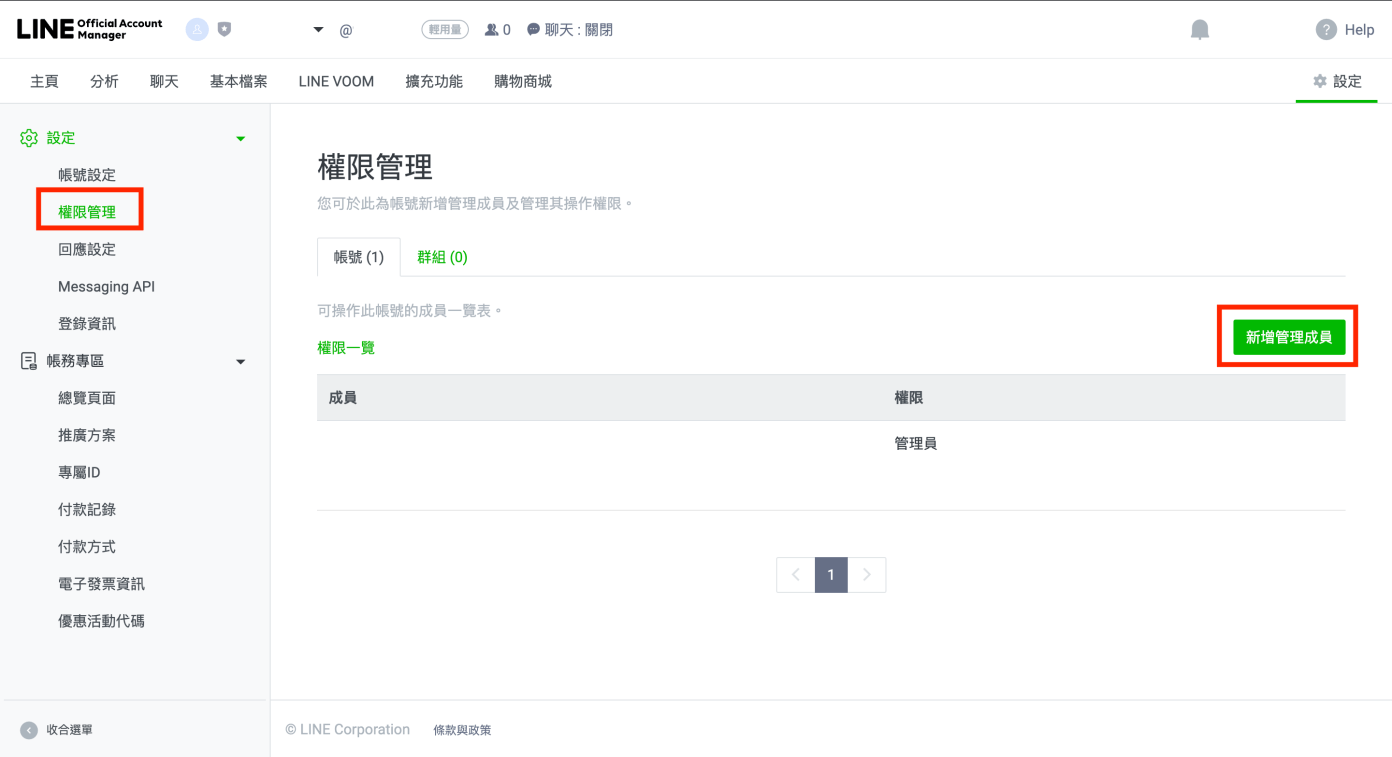Open the 帳務專區 sidebar section icon

(x=29, y=360)
